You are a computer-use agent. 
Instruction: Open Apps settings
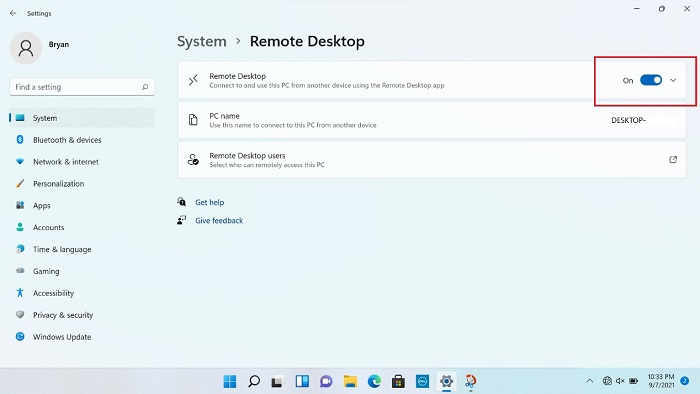pyautogui.click(x=82, y=205)
